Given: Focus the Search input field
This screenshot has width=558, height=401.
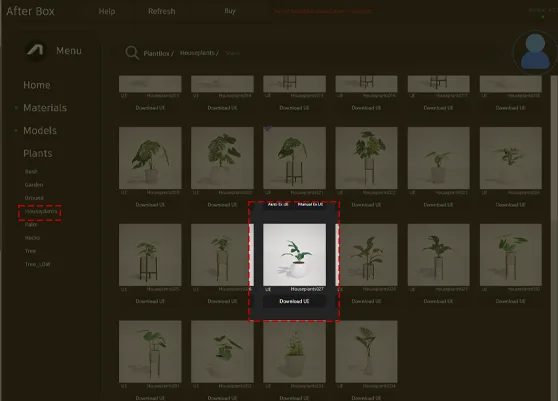Looking at the screenshot, I should click(x=232, y=53).
